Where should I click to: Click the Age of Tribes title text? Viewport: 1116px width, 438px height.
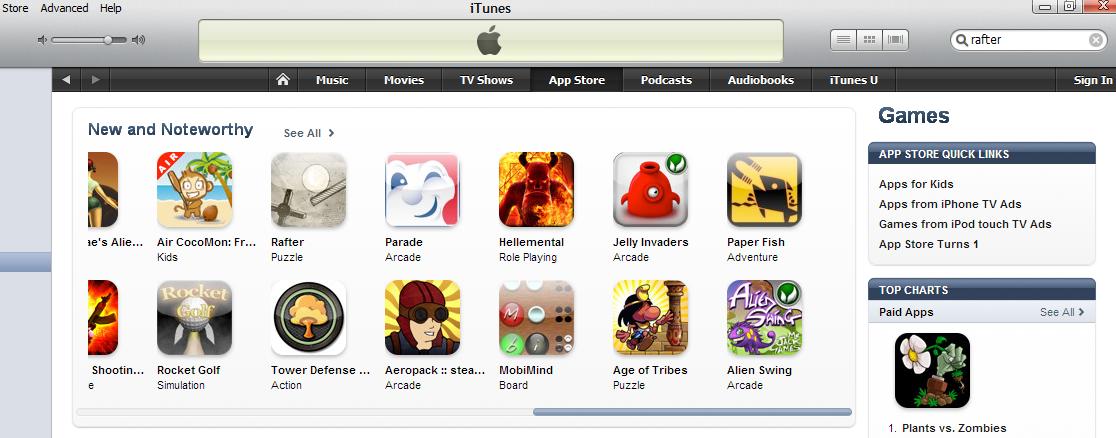(x=650, y=370)
